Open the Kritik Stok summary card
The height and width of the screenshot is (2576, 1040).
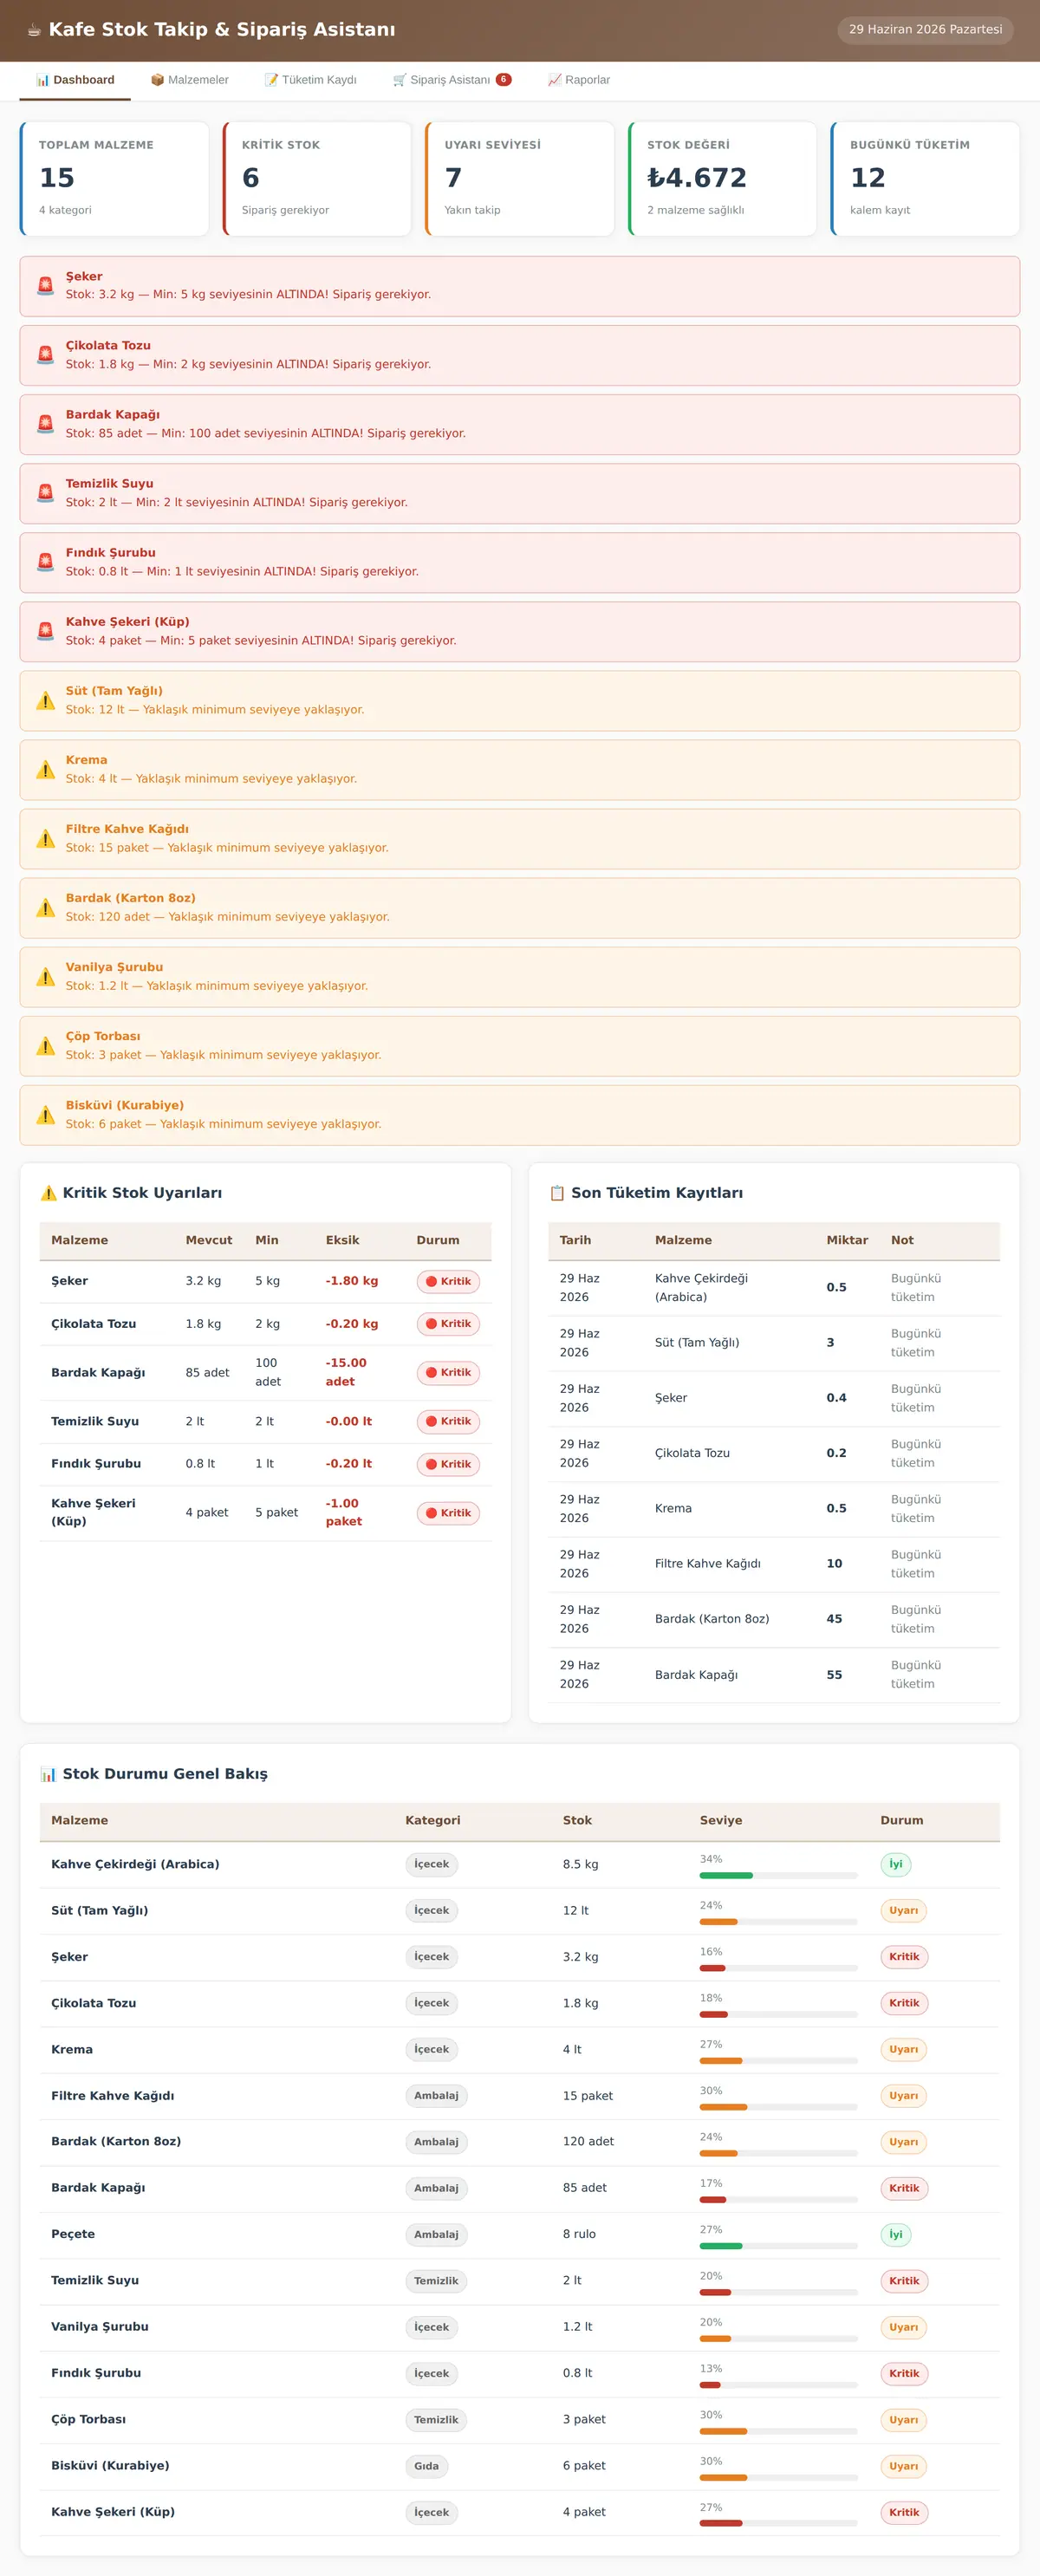[317, 179]
